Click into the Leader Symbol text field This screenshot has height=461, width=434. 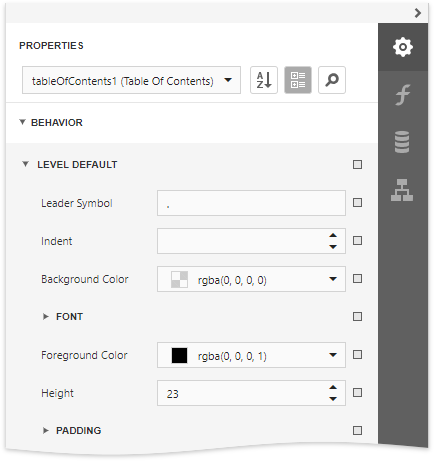(251, 203)
